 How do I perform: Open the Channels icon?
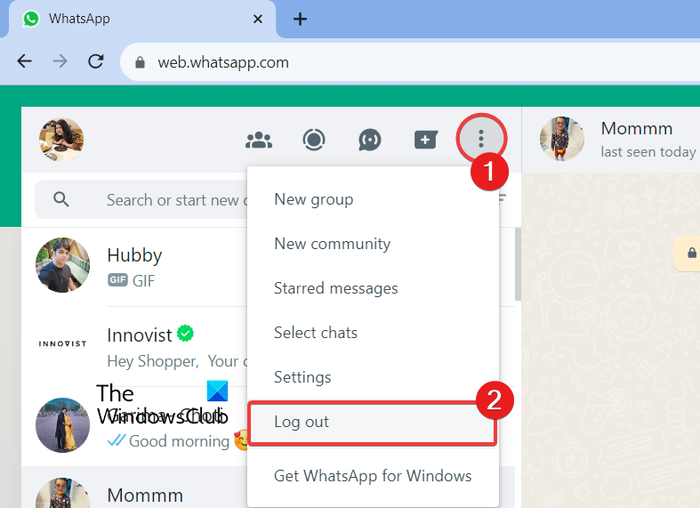pos(370,140)
